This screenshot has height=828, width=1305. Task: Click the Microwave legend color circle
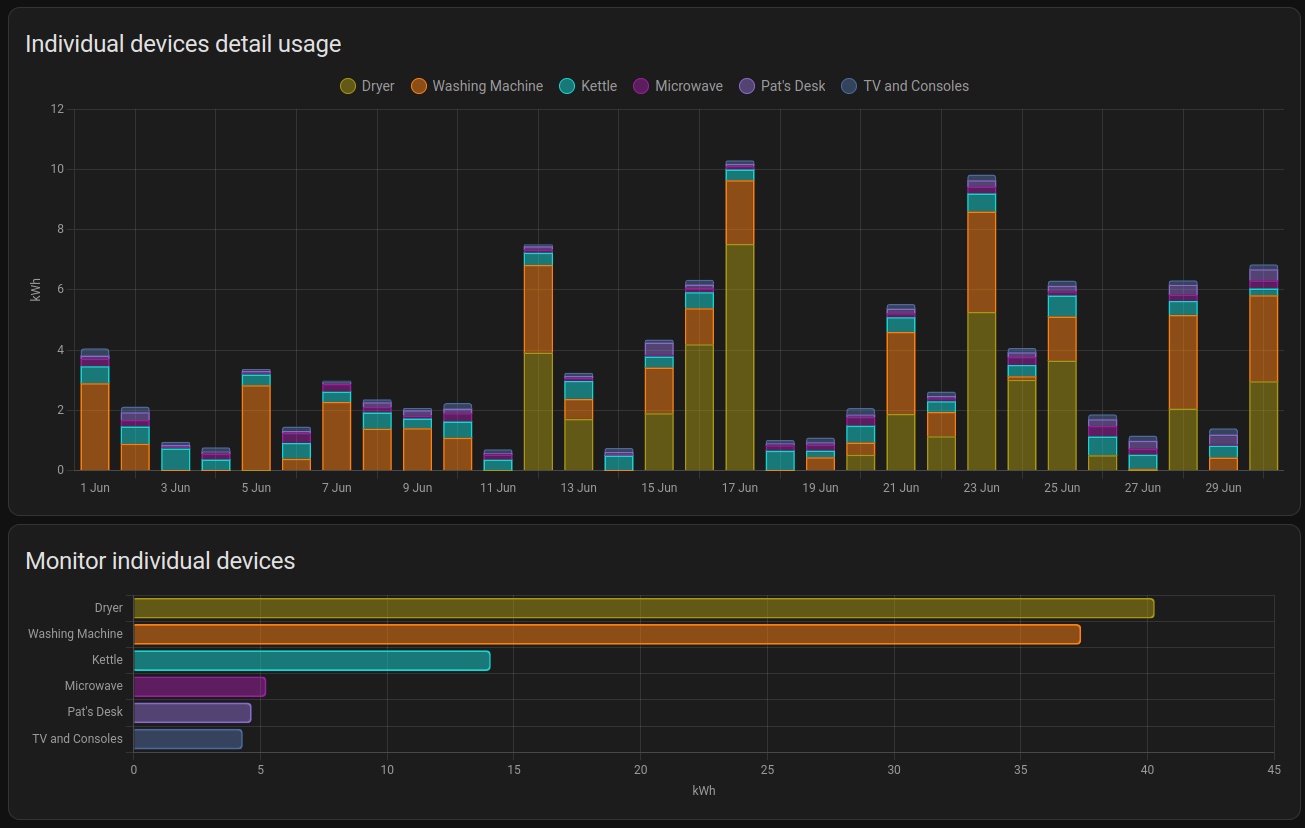tap(642, 86)
